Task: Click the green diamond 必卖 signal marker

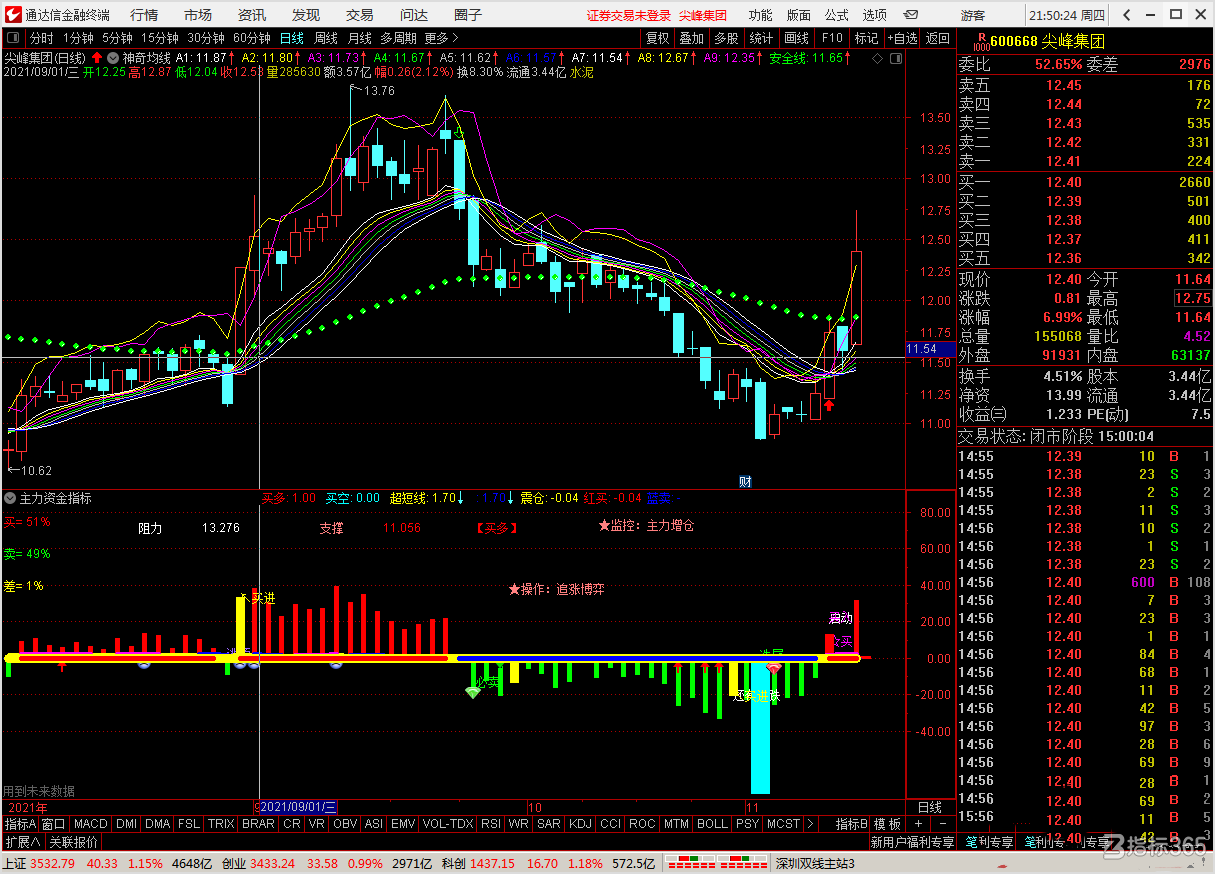Action: [473, 692]
